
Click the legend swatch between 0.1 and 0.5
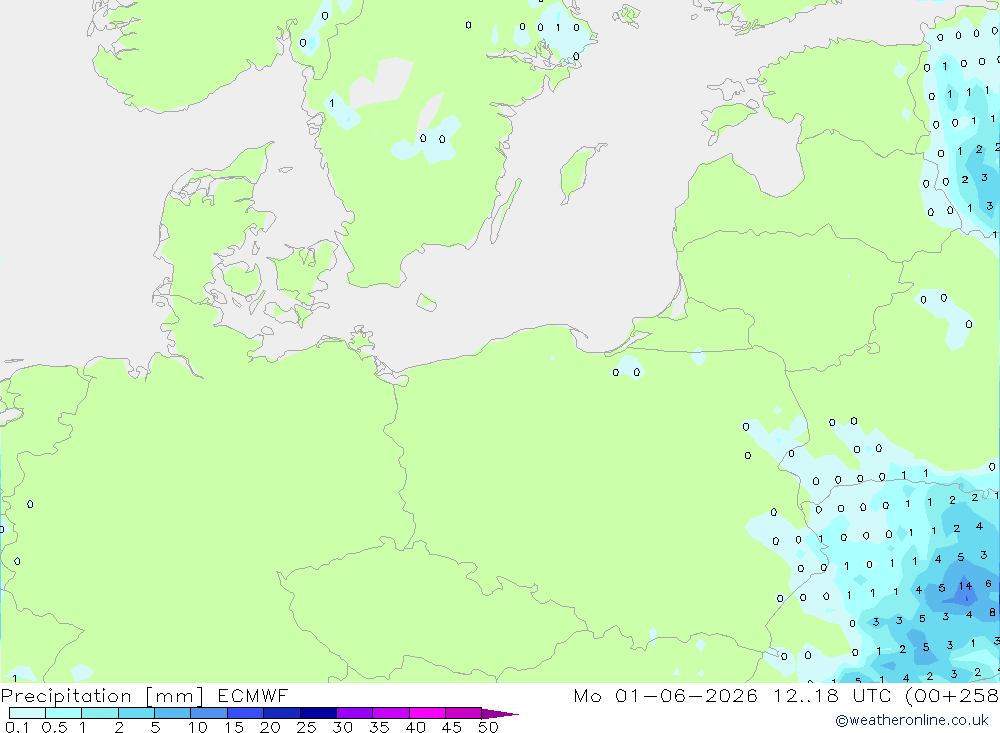(27, 713)
